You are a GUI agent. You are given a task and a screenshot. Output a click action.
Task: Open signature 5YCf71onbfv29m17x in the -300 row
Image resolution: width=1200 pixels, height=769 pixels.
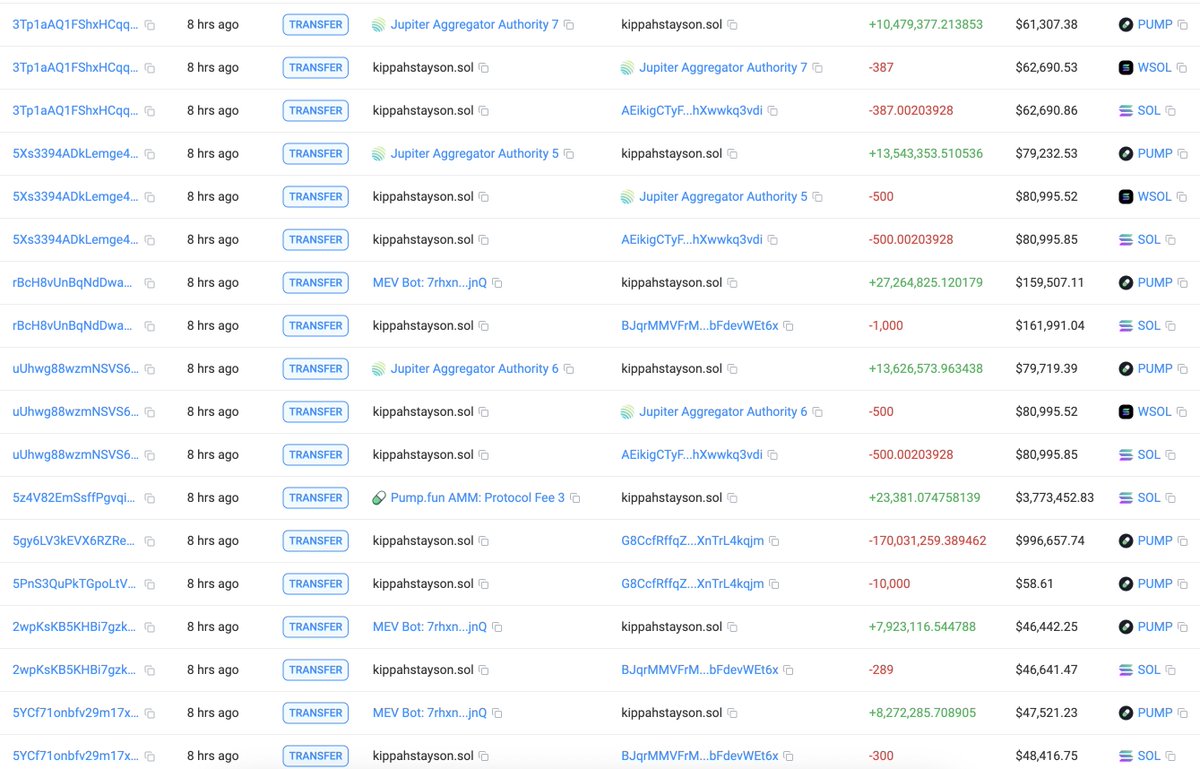pos(76,756)
